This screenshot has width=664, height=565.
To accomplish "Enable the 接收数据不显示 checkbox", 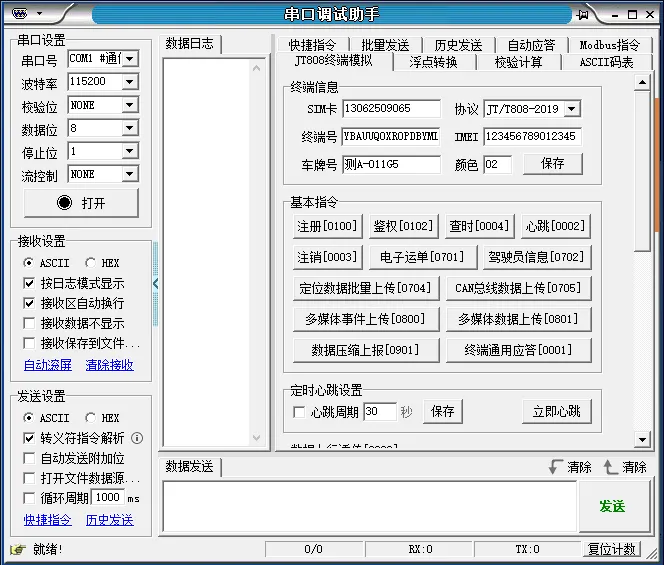I will 29,323.
